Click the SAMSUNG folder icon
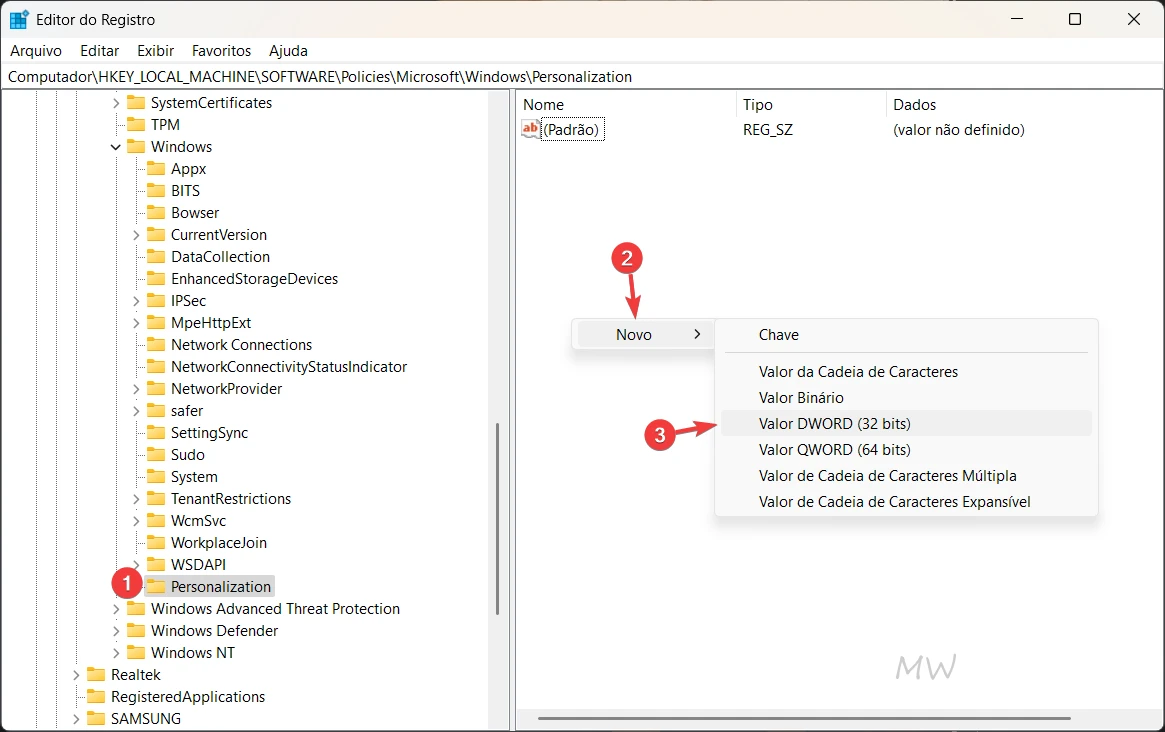 point(96,719)
